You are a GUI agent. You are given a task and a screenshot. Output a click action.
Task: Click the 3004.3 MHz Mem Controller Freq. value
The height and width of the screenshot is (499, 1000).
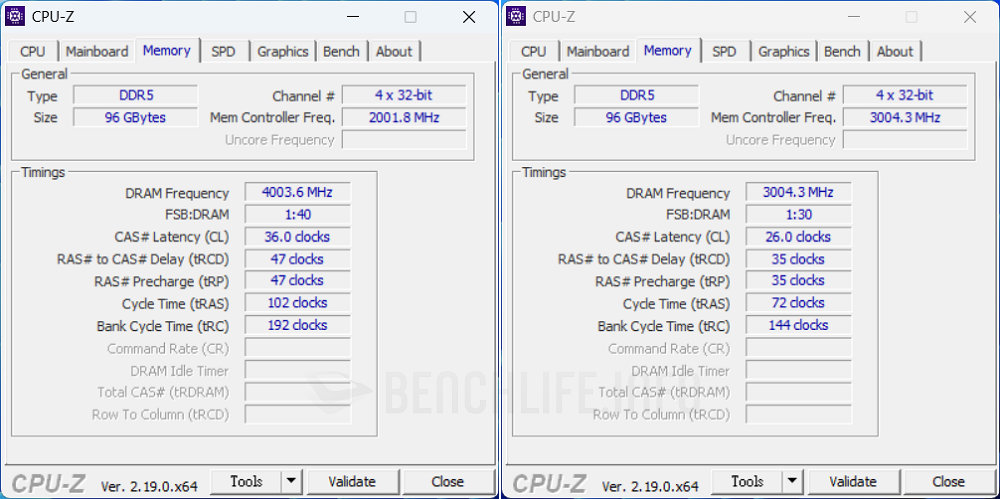904,117
